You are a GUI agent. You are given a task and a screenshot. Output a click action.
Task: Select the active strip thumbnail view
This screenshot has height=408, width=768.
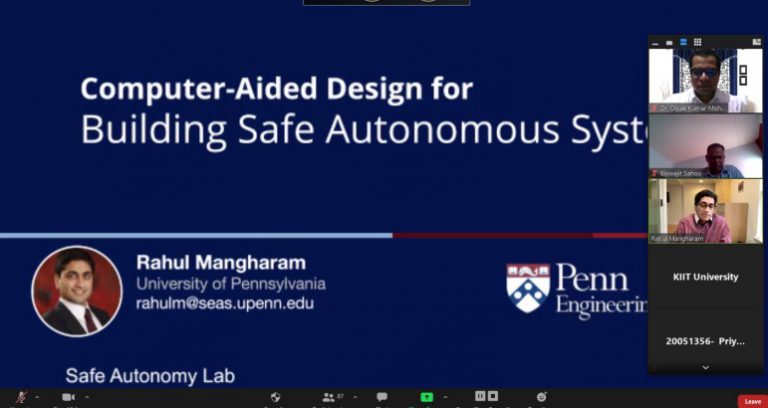tap(683, 42)
